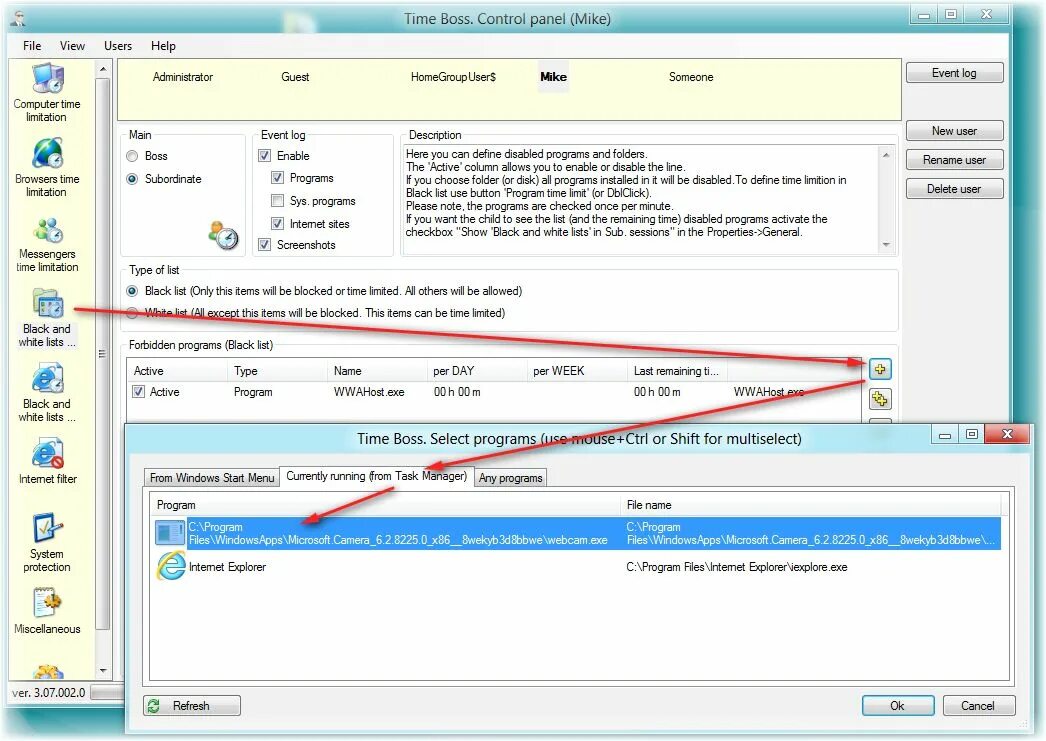Open Computer time limitation section icon
1046x741 pixels.
point(47,79)
